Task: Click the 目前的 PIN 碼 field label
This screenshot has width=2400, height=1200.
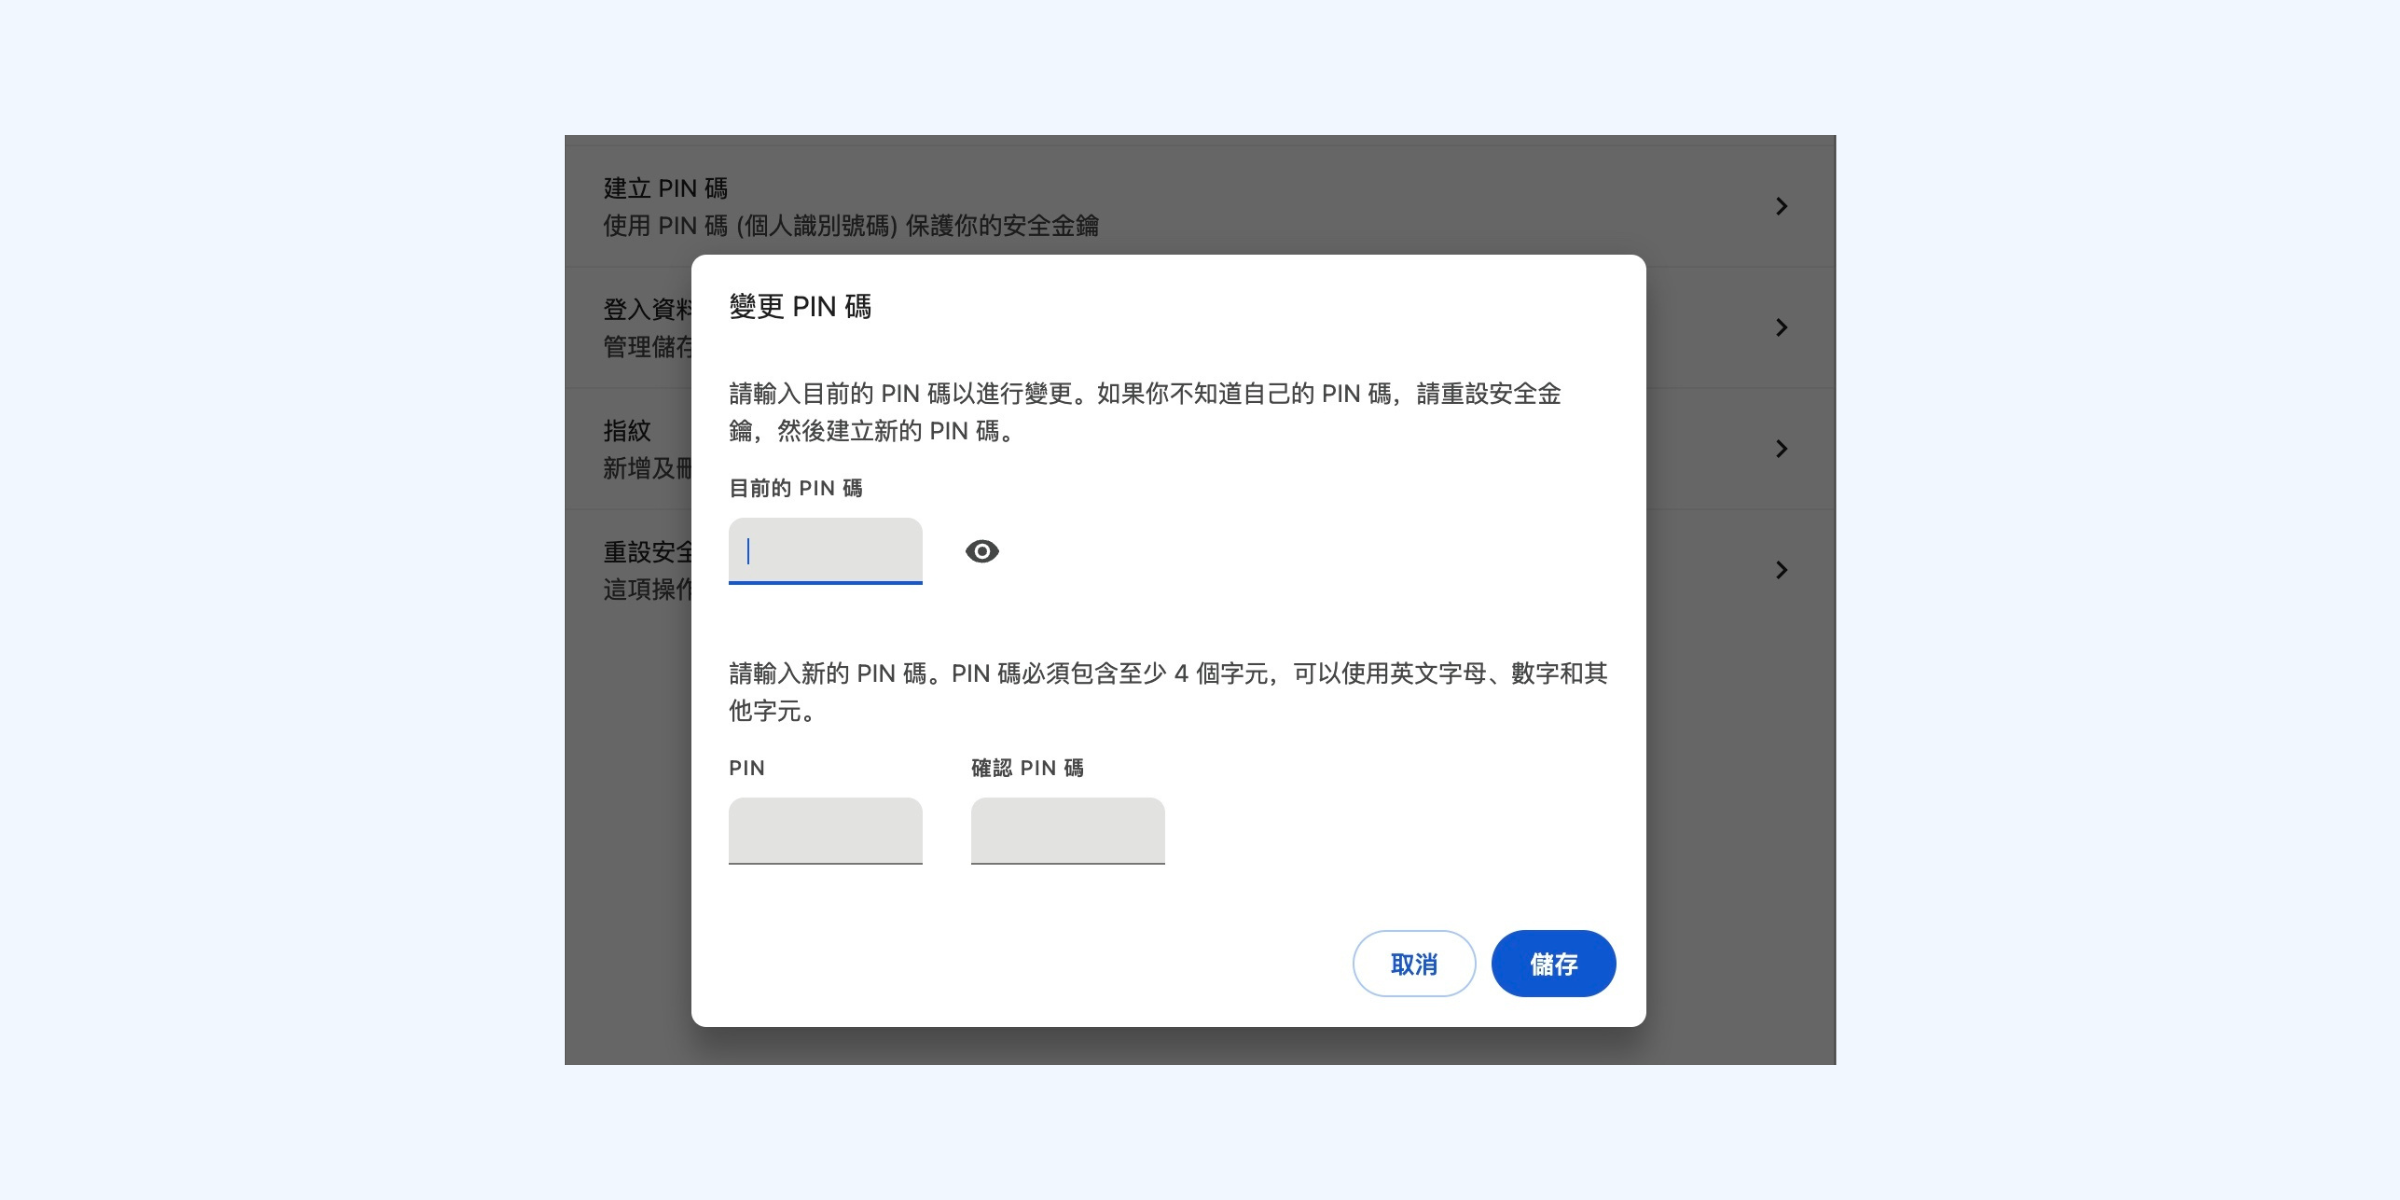Action: click(795, 488)
